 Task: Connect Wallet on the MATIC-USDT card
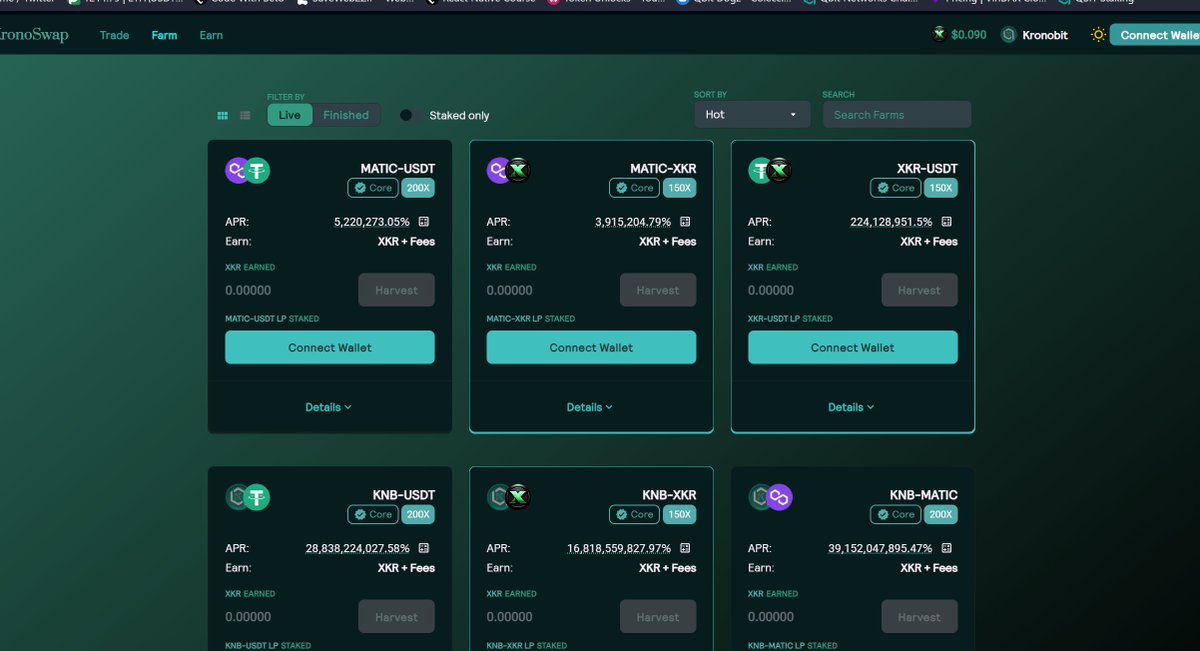330,347
